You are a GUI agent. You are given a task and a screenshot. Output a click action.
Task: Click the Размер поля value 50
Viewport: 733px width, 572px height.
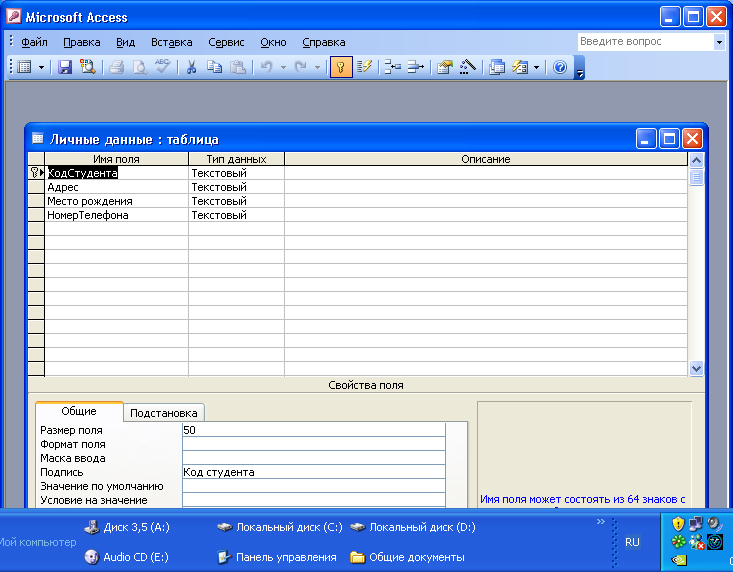pyautogui.click(x=314, y=430)
